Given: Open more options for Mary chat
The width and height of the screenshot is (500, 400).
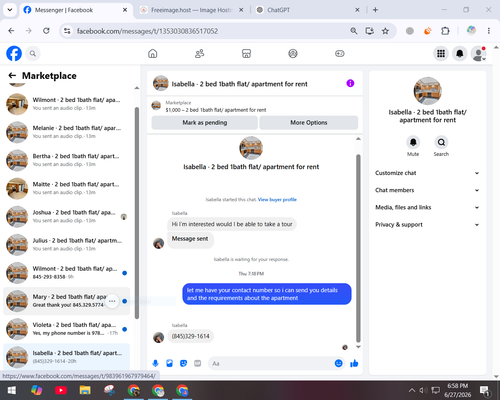Looking at the screenshot, I should 112,301.
